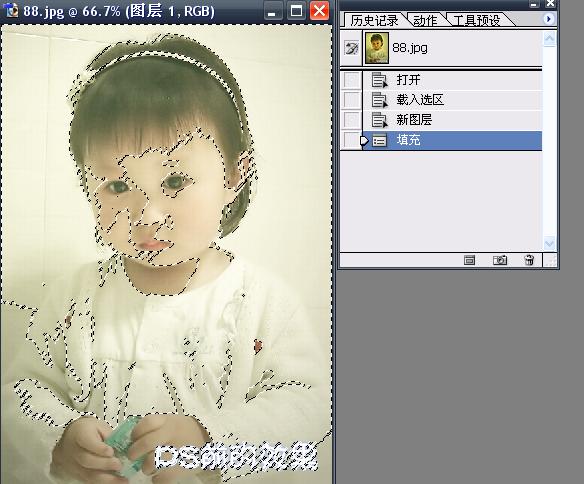Open the history panel flyout menu arrow

(x=548, y=19)
